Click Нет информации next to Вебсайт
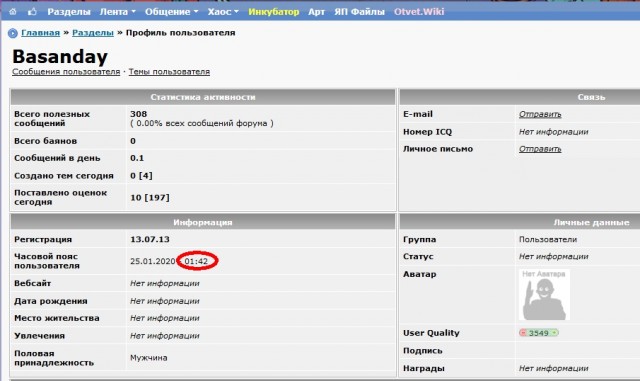Screen dimensions: 640x381 (165, 283)
